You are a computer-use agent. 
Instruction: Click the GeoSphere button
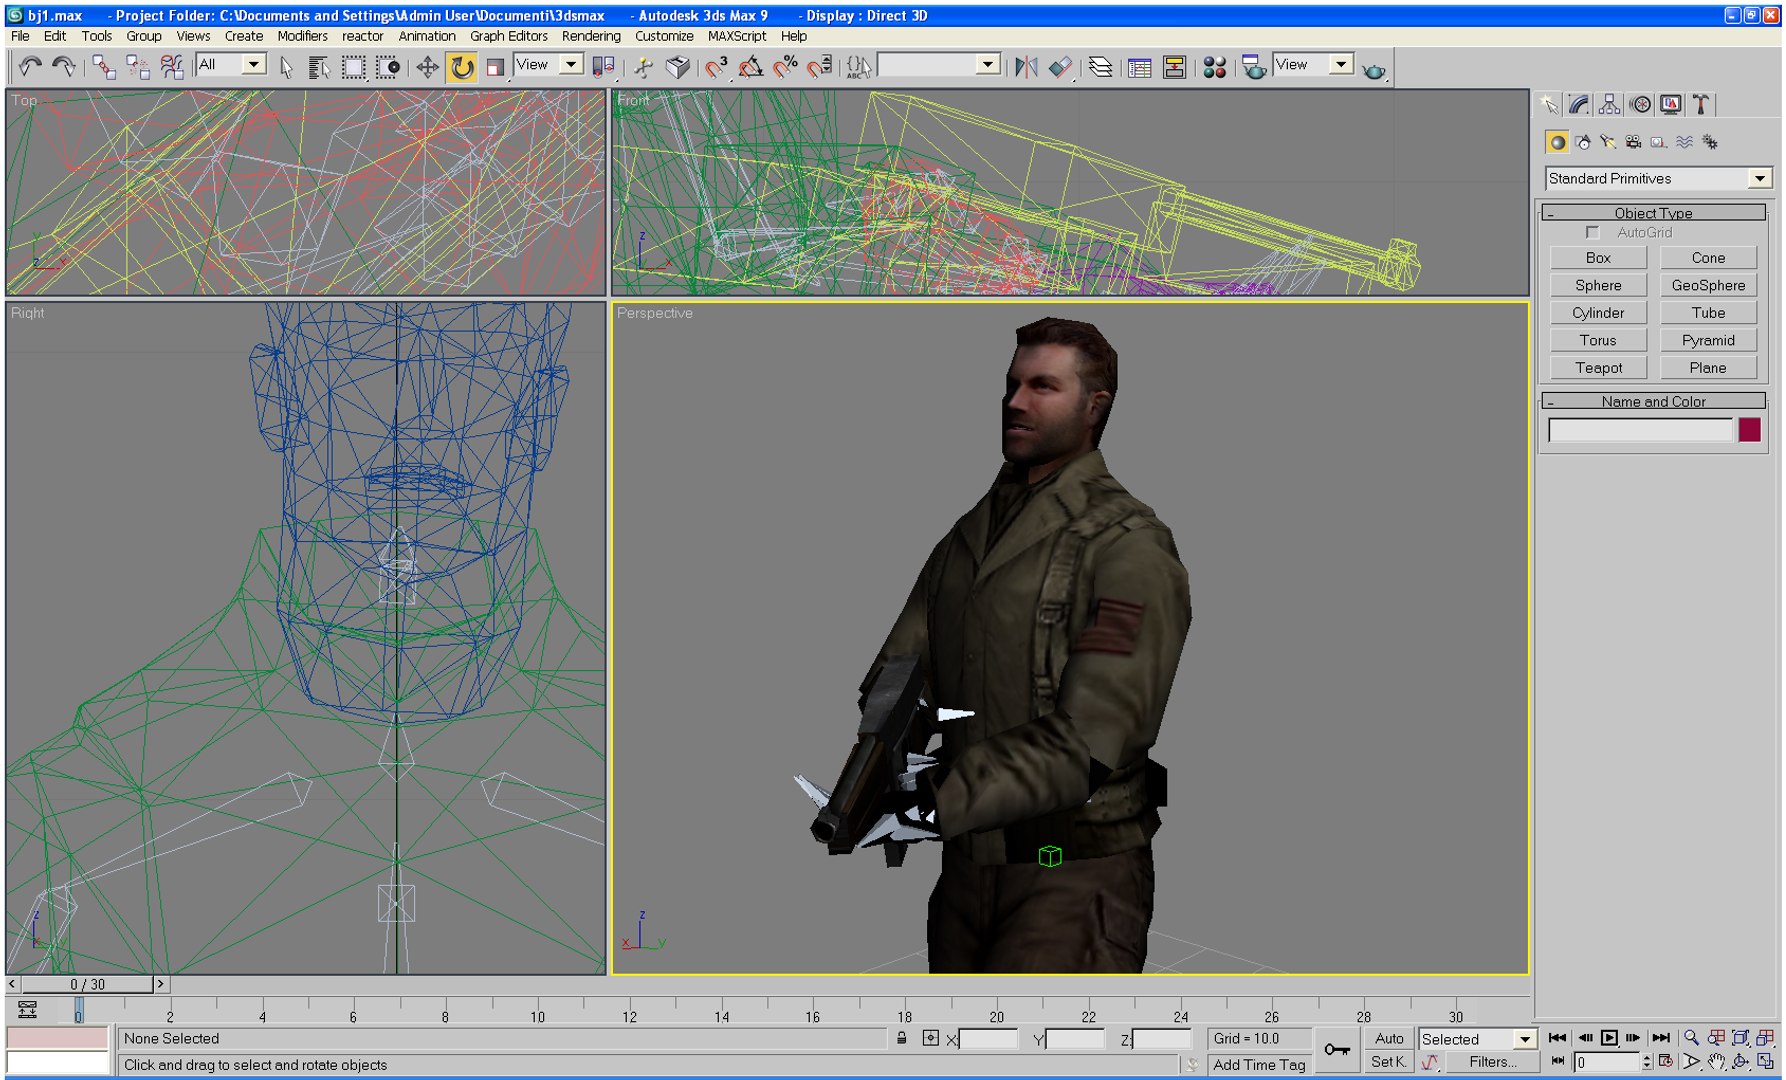tap(1707, 285)
